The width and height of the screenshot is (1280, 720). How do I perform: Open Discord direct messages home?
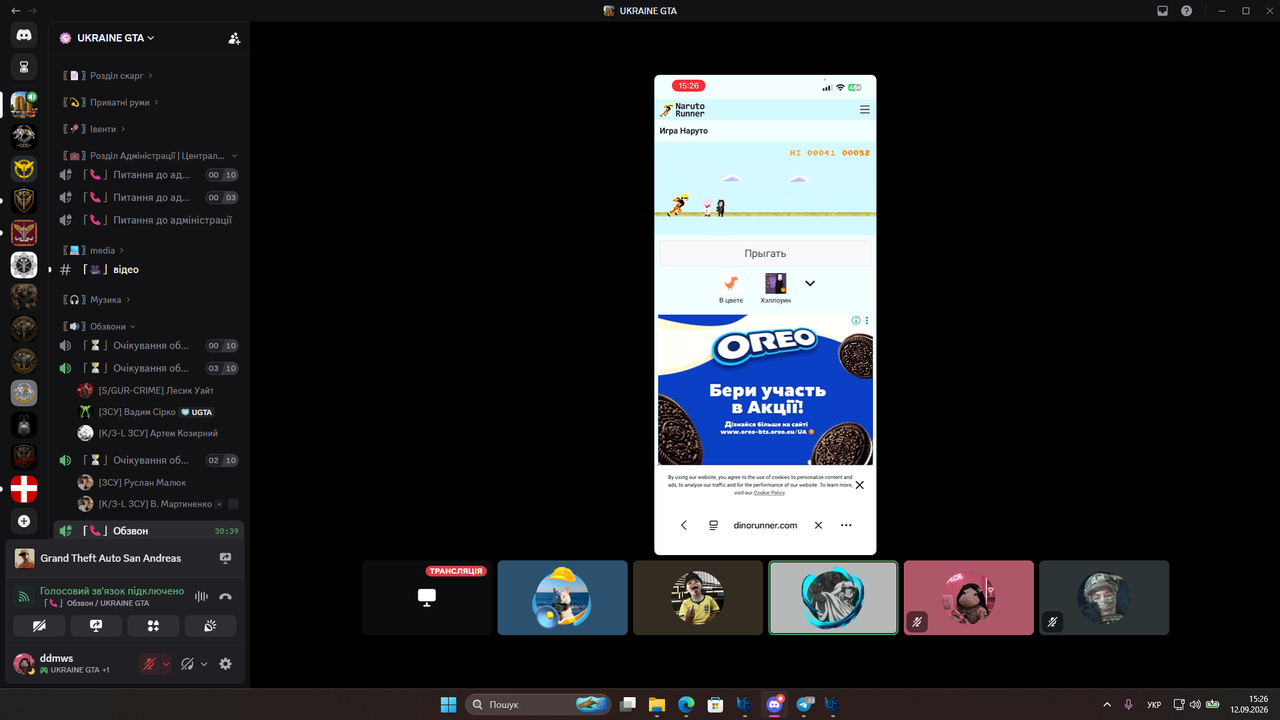(x=24, y=35)
